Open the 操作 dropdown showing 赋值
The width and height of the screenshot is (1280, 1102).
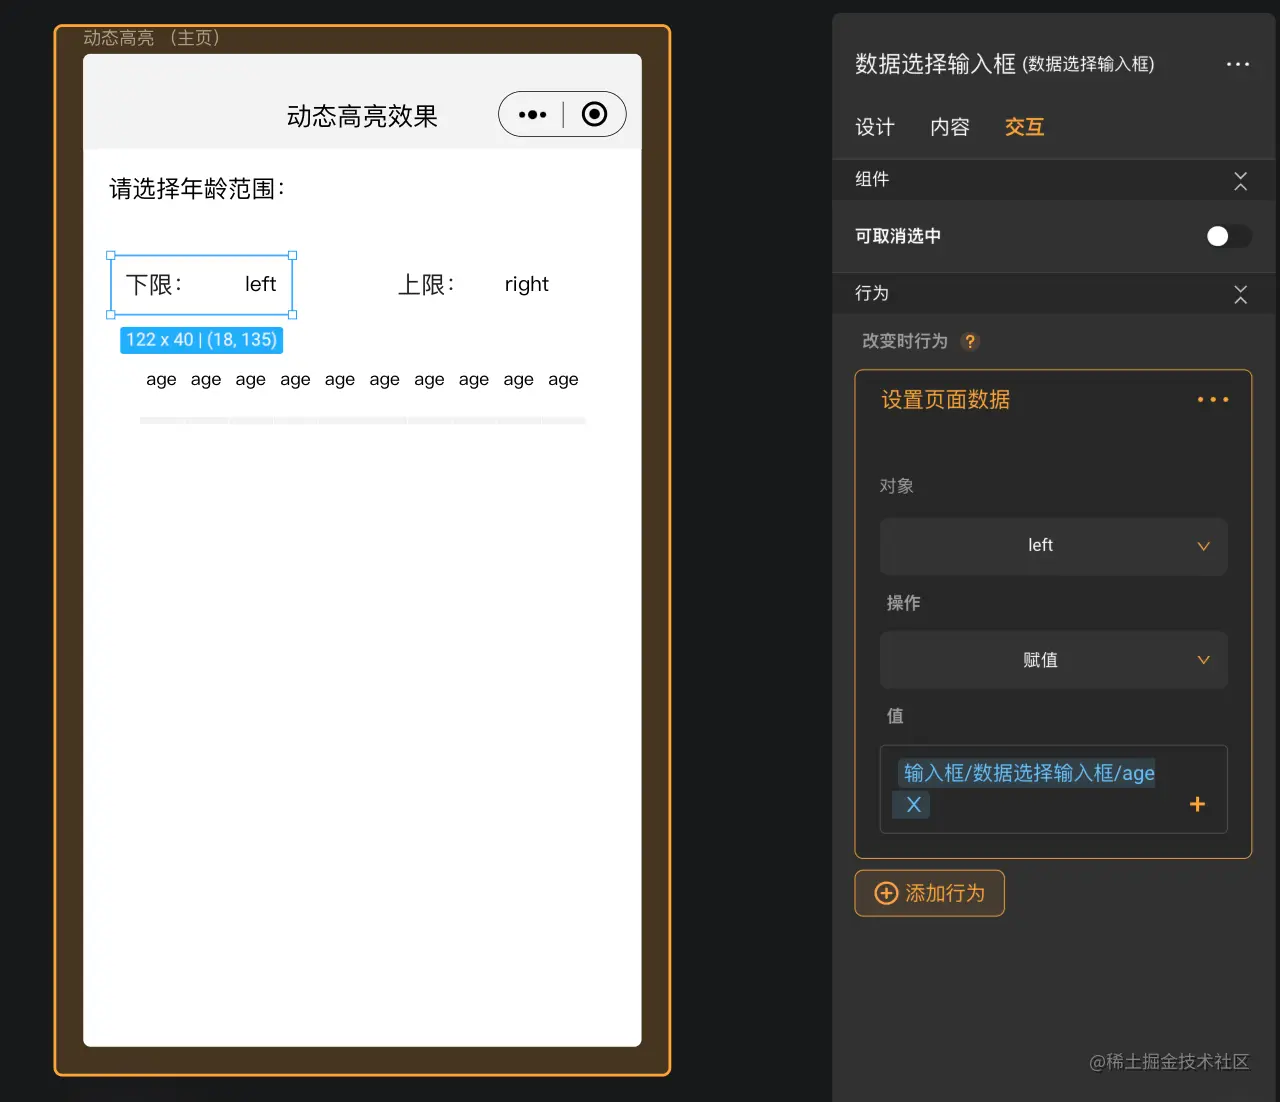click(x=1053, y=660)
